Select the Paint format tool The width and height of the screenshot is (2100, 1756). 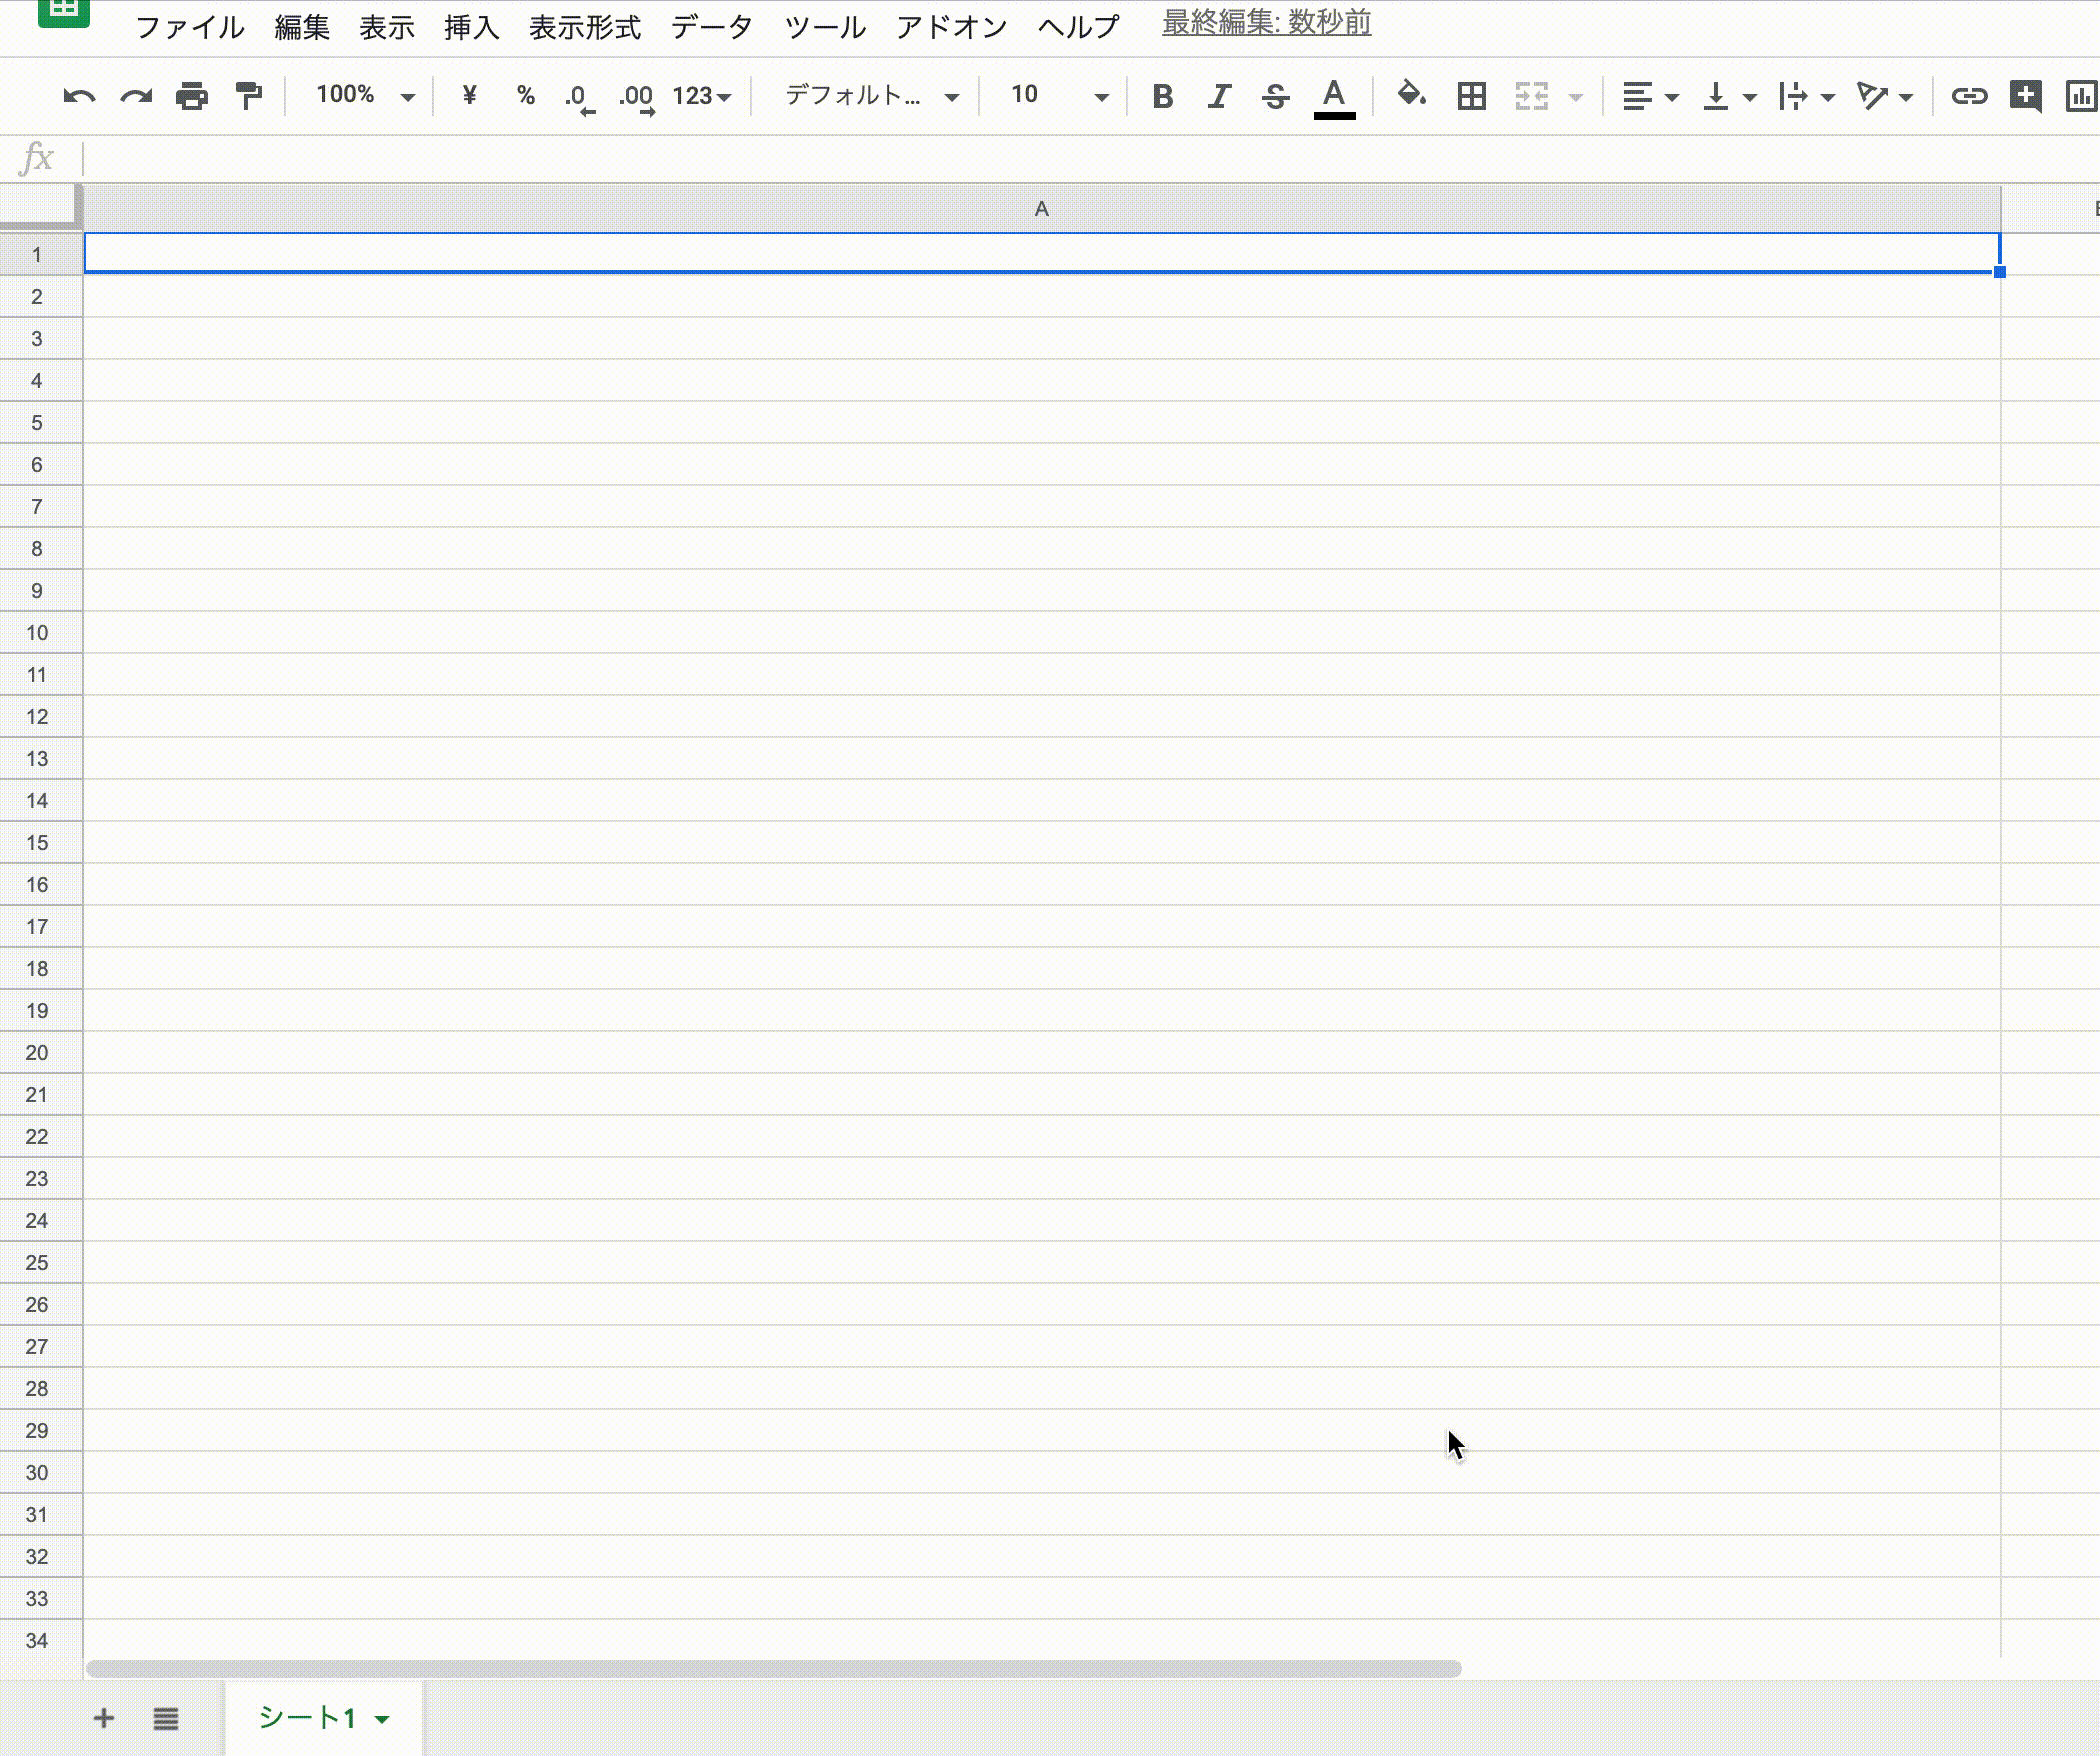[x=248, y=96]
